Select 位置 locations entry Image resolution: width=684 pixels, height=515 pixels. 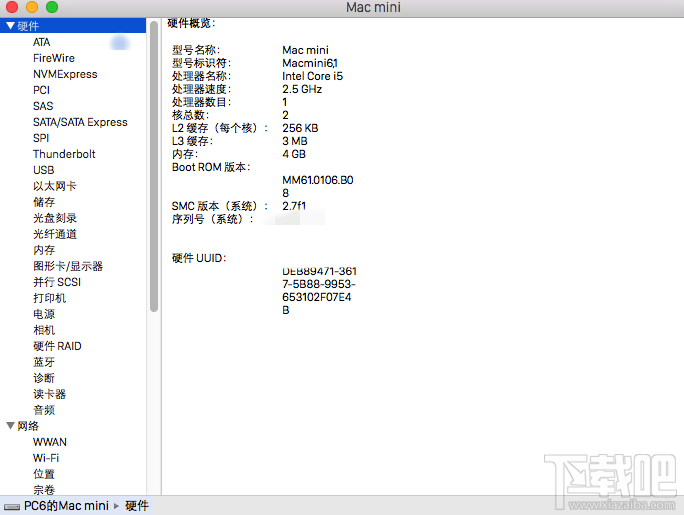click(x=44, y=474)
